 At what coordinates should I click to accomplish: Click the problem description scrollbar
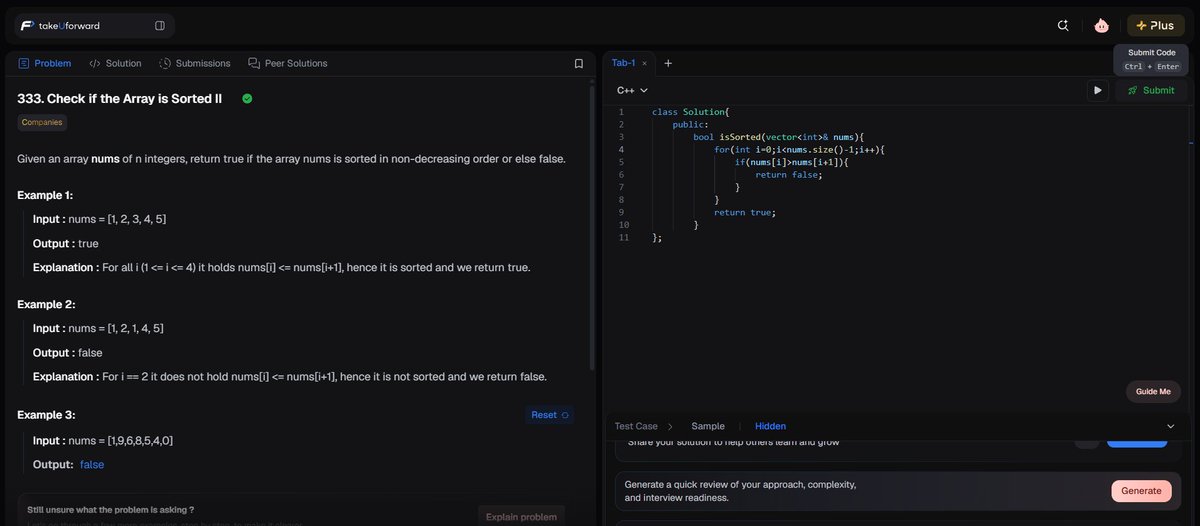592,230
